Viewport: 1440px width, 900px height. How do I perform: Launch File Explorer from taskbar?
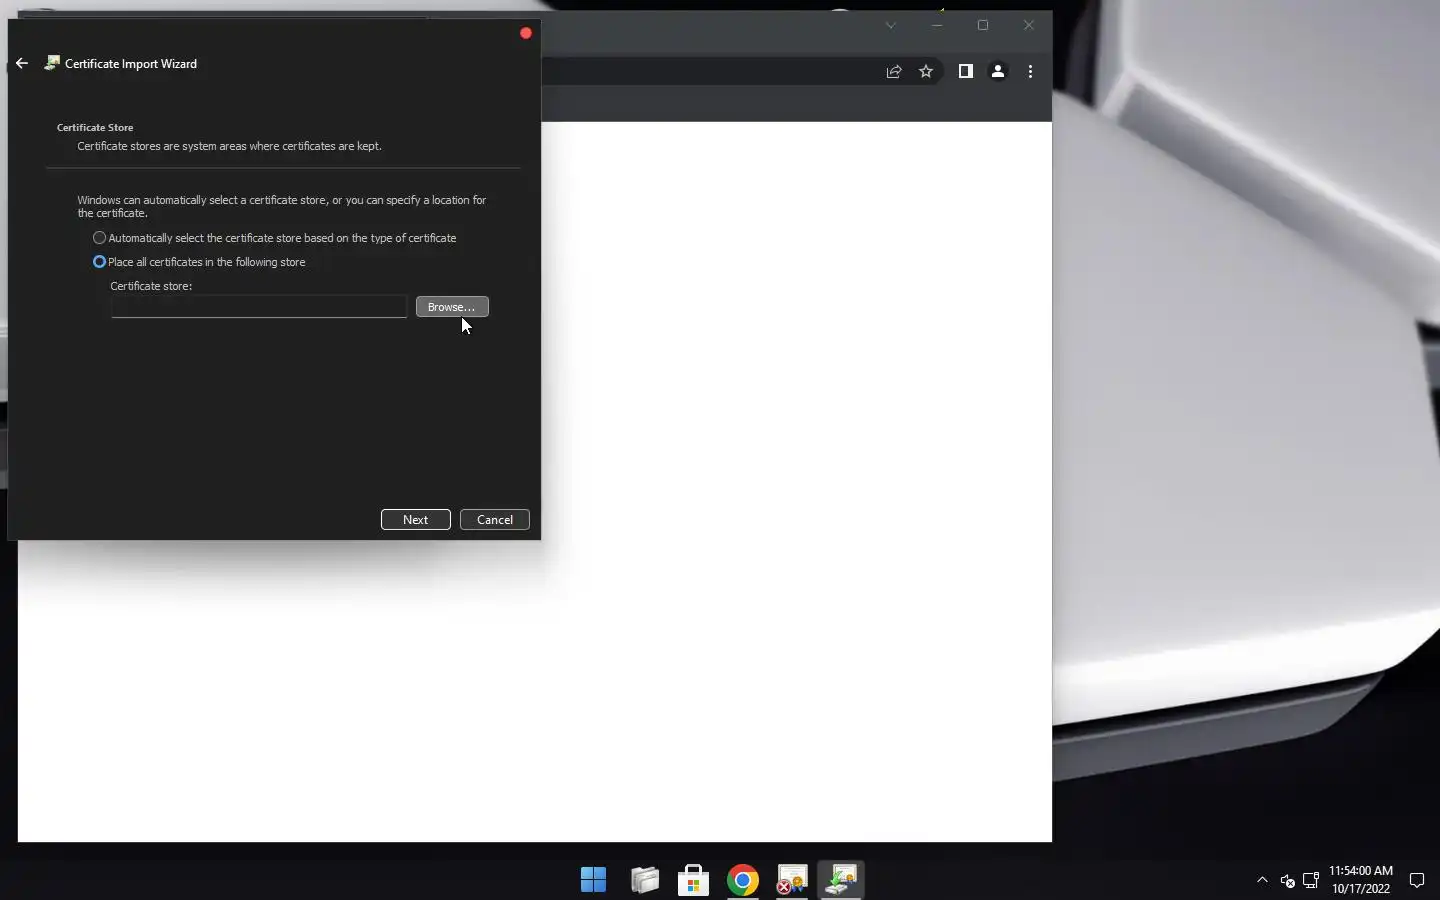pyautogui.click(x=645, y=880)
